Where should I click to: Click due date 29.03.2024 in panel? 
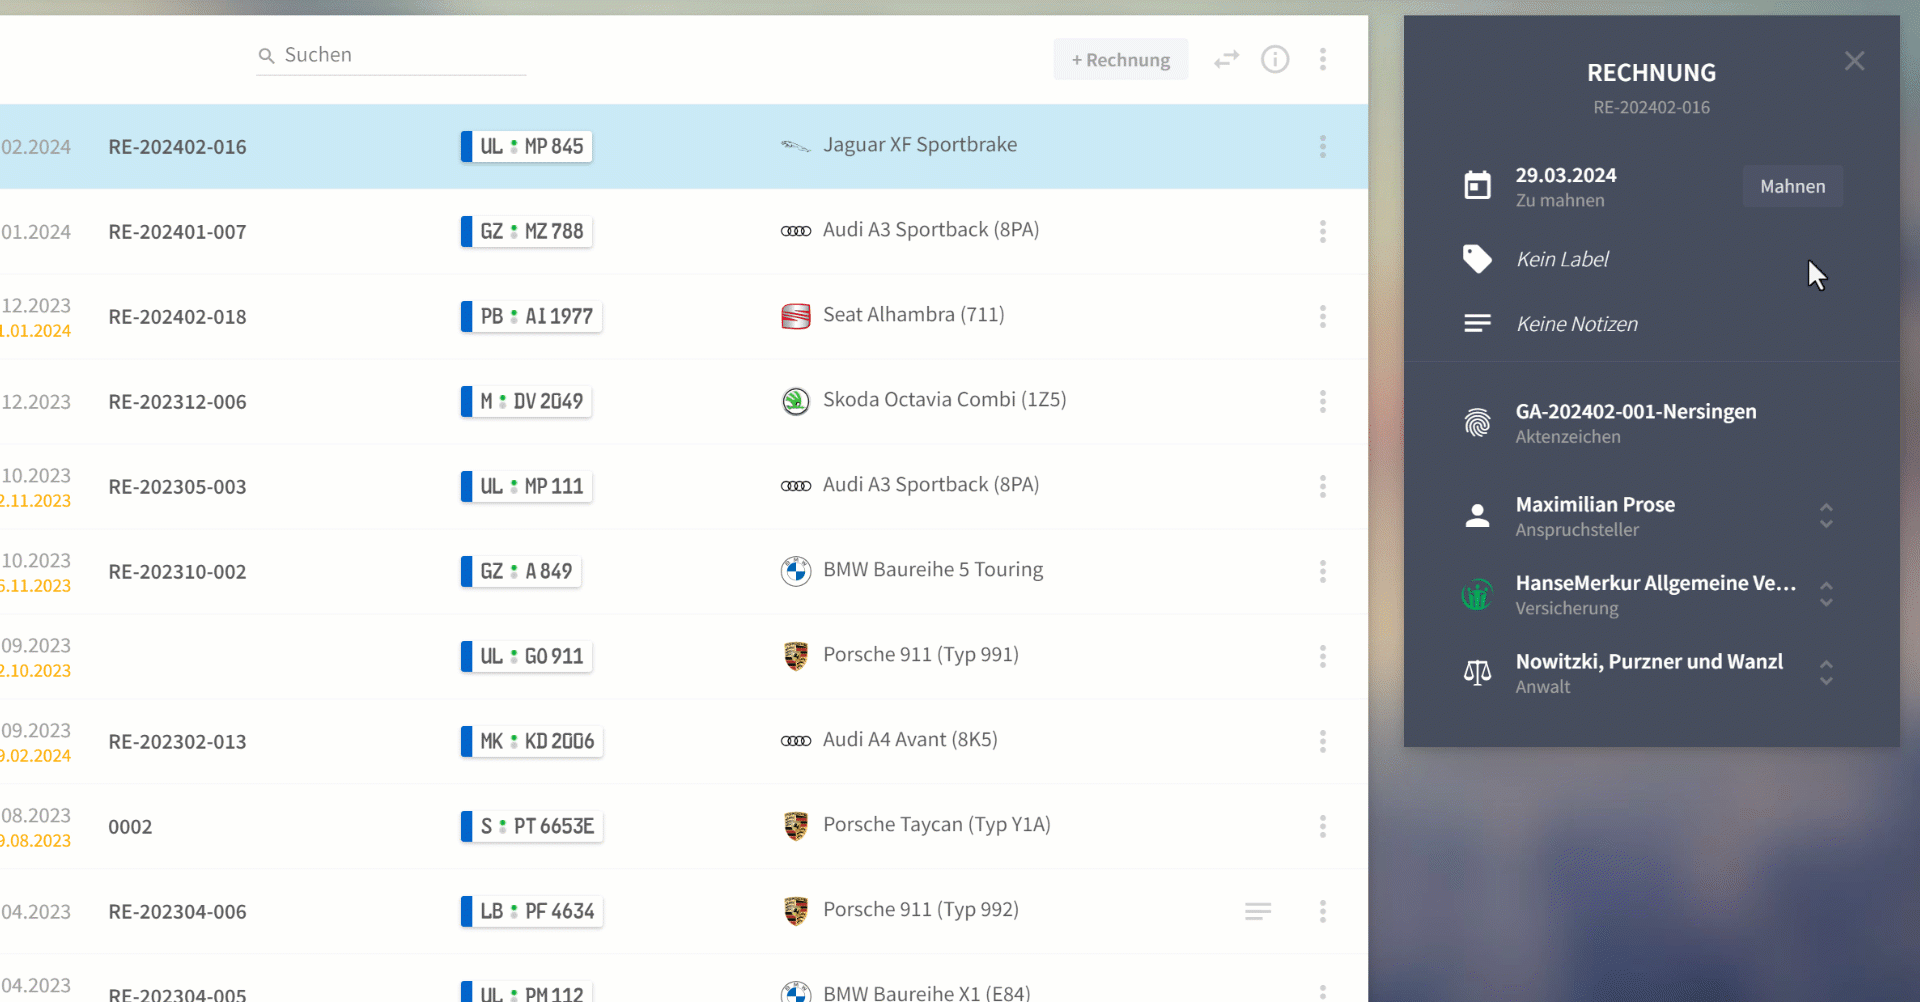1565,175
